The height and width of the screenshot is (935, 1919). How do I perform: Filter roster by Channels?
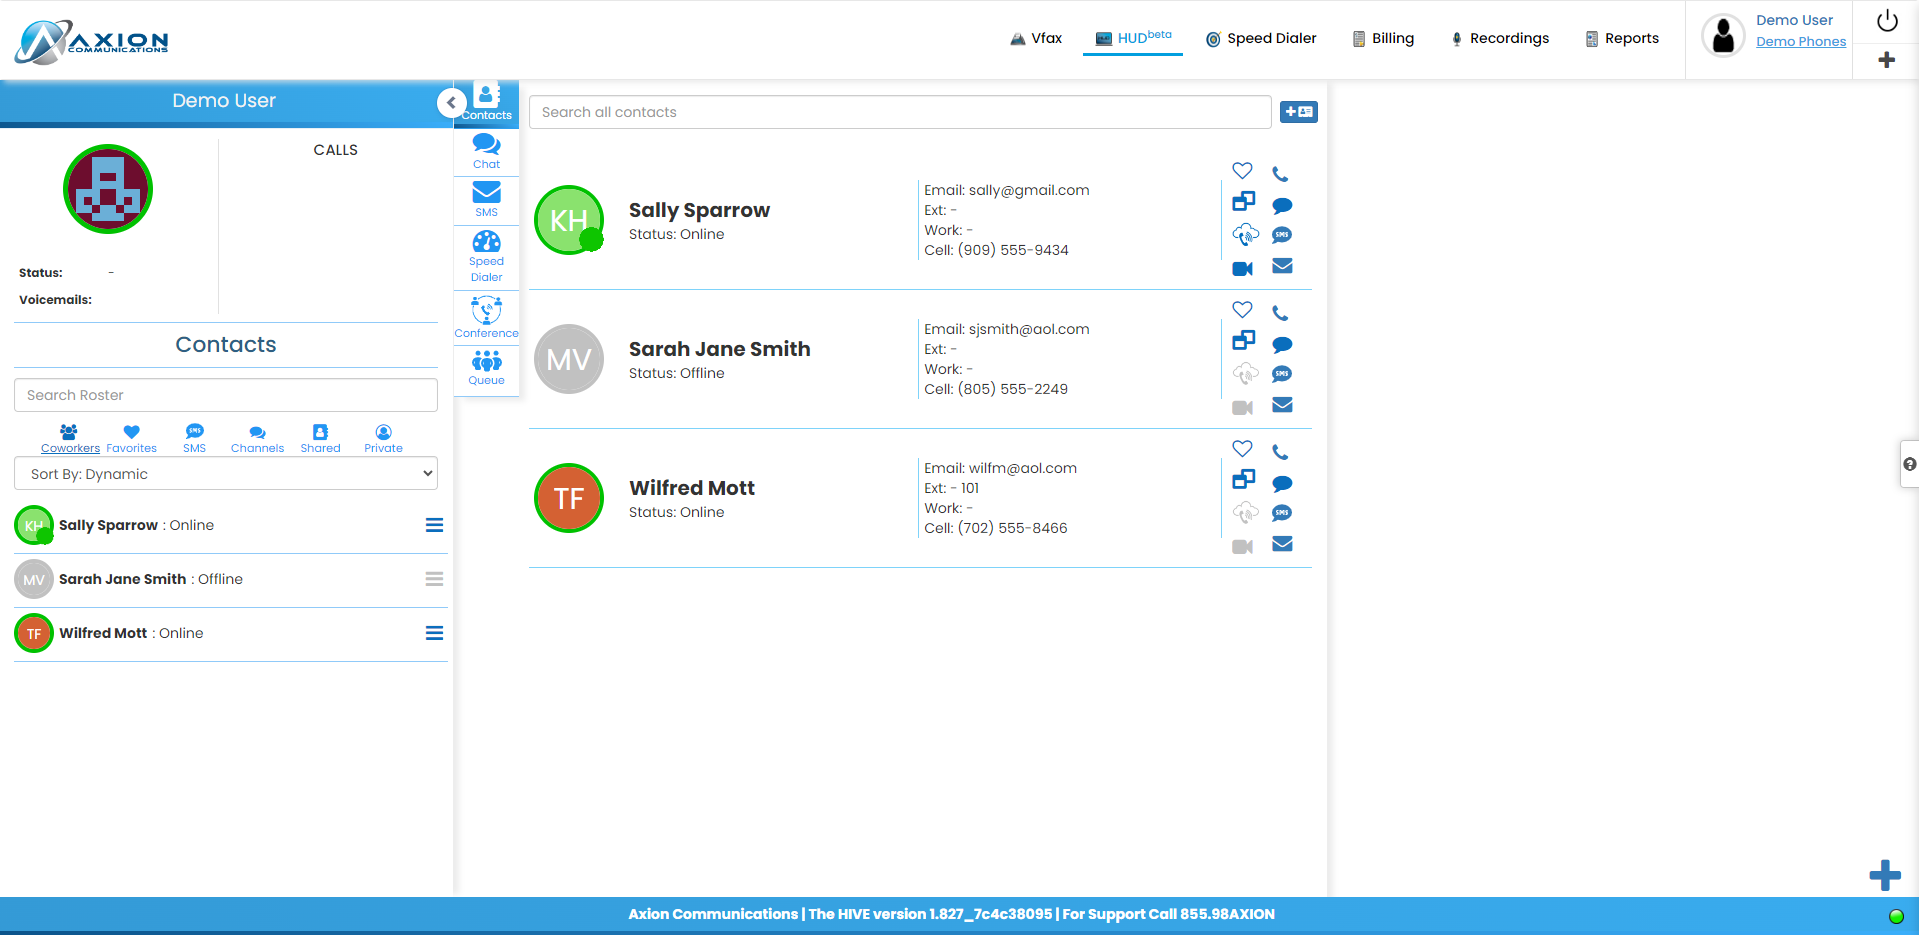(x=257, y=439)
